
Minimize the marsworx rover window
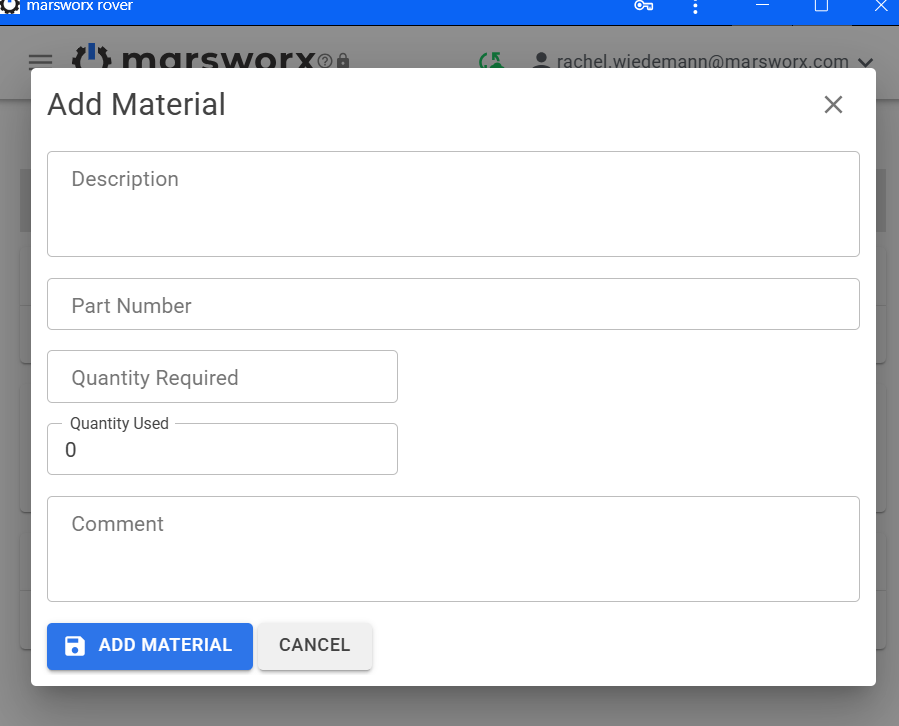pos(762,5)
